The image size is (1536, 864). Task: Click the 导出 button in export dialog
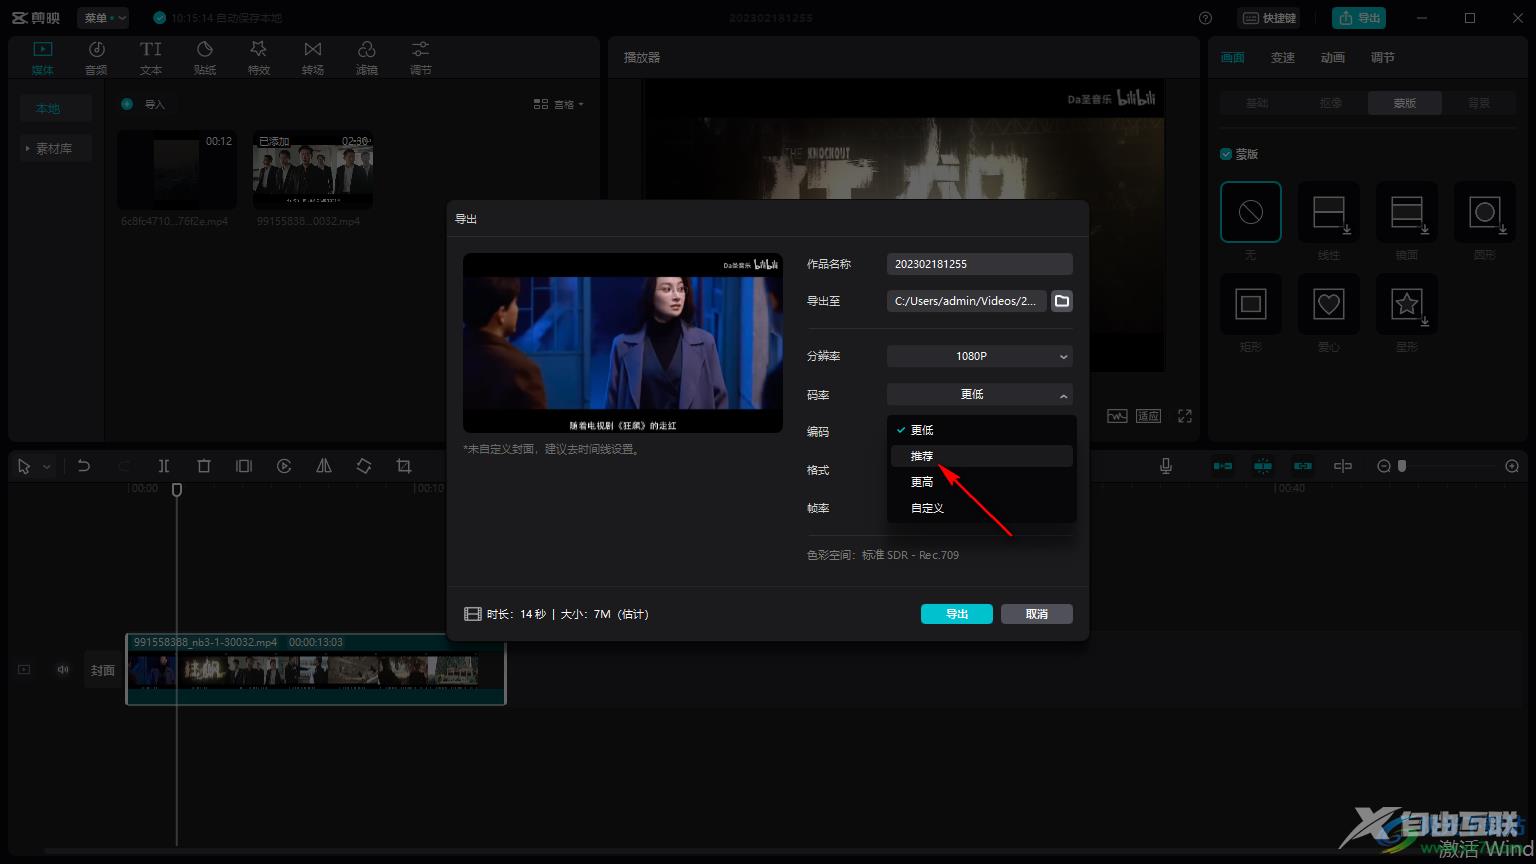pyautogui.click(x=957, y=614)
